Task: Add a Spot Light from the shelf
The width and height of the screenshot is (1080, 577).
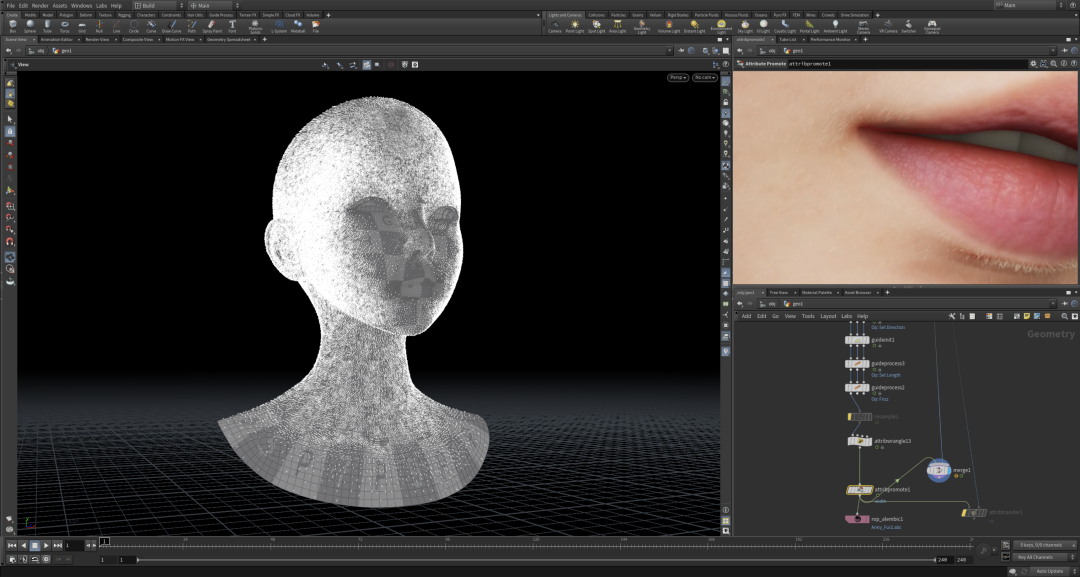Action: coord(596,26)
